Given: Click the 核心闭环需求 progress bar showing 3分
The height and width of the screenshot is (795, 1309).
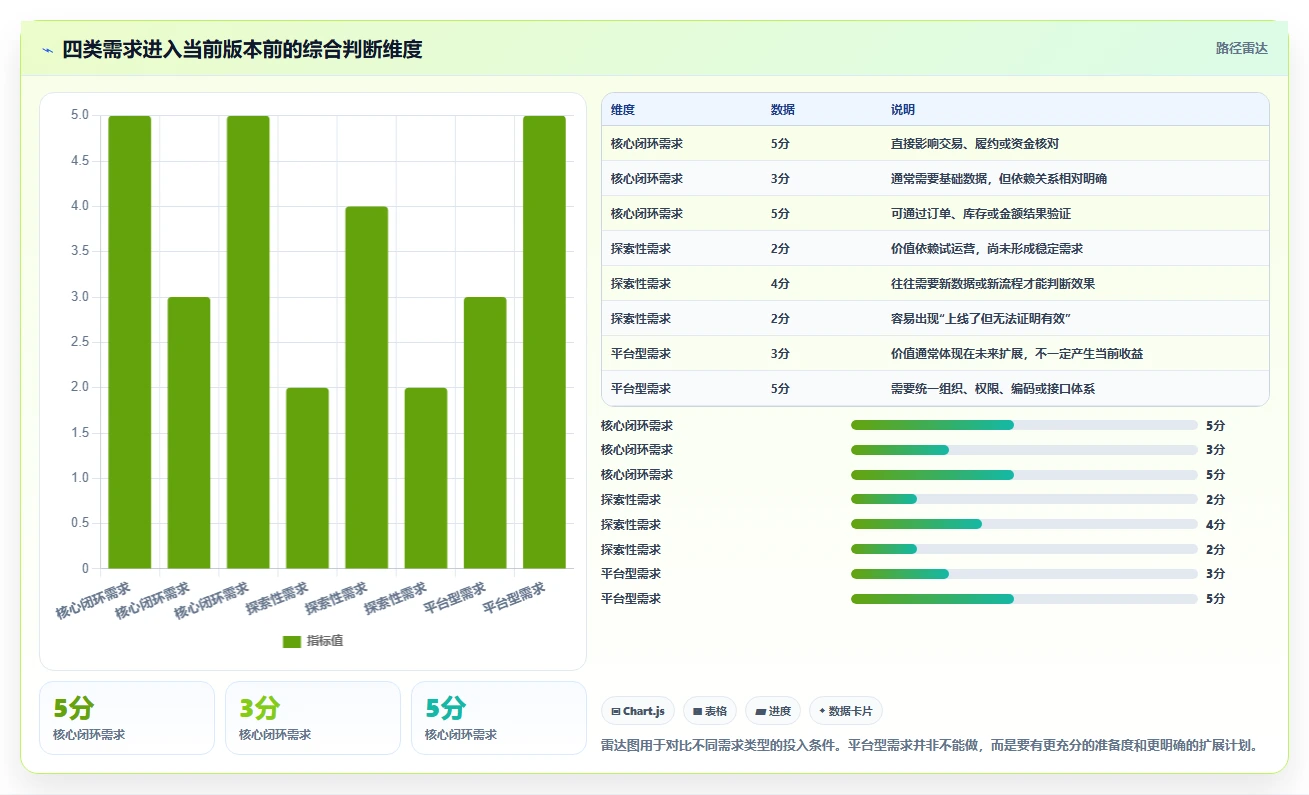Looking at the screenshot, I should 1024,450.
